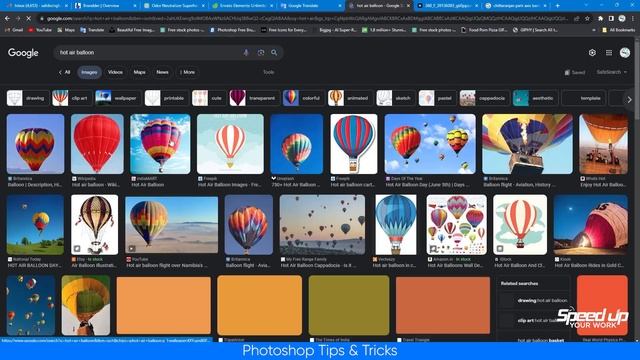Screen dimensions: 640x360
Task: Open a new browser tab
Action: tap(558, 6)
